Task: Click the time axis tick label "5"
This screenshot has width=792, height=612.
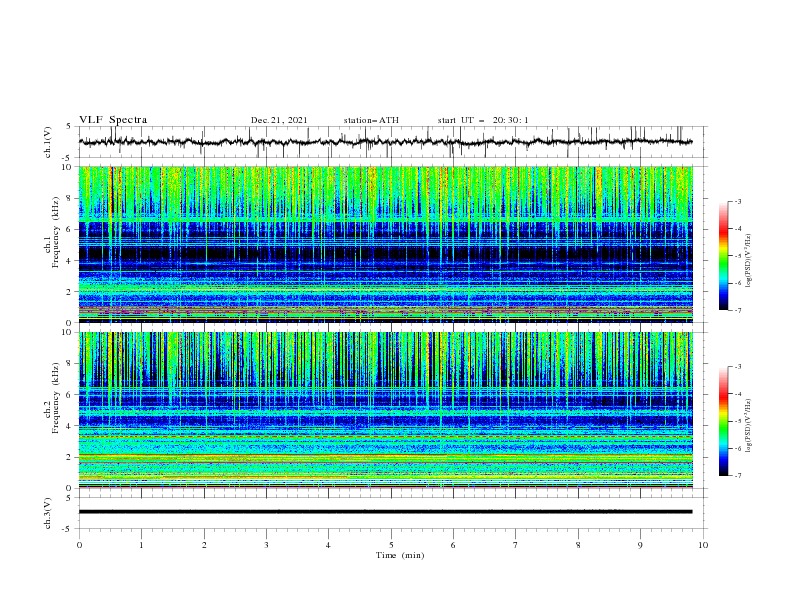Action: 391,545
